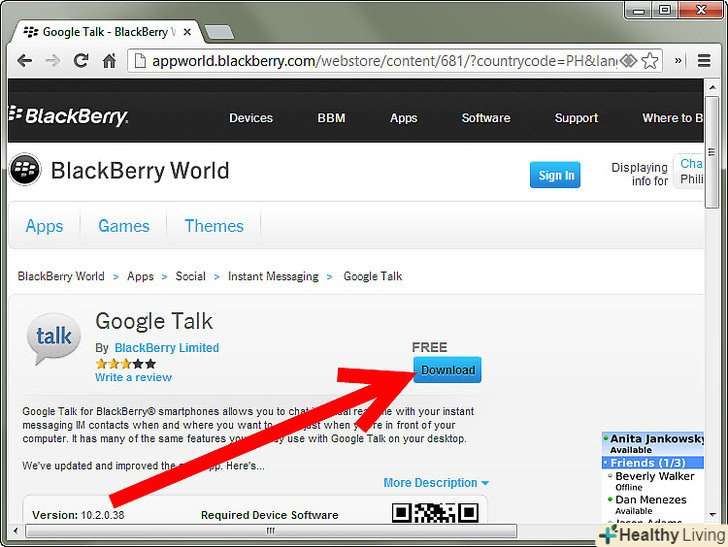Switch to the Themes category tab
Viewport: 728px width, 547px height.
pos(214,226)
